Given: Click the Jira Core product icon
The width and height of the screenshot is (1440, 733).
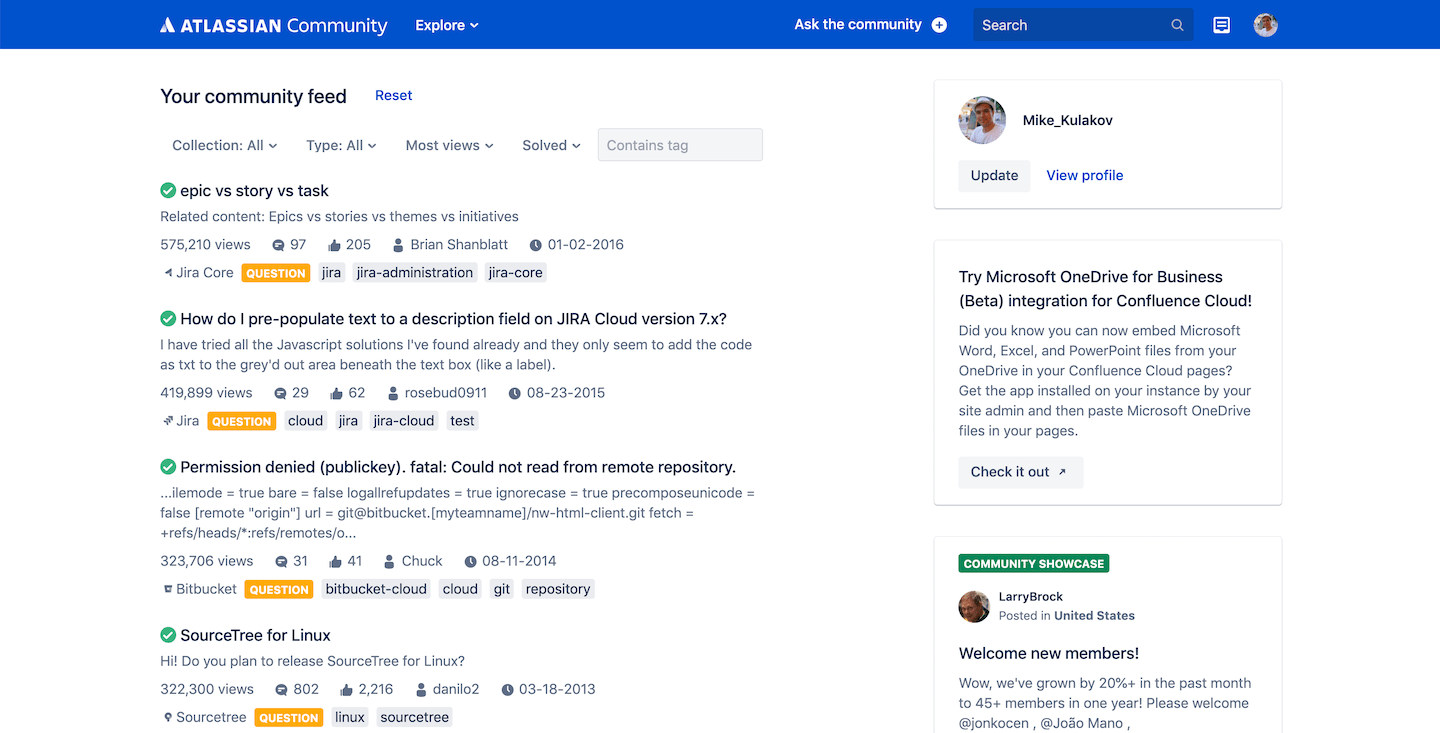Looking at the screenshot, I should [x=168, y=272].
